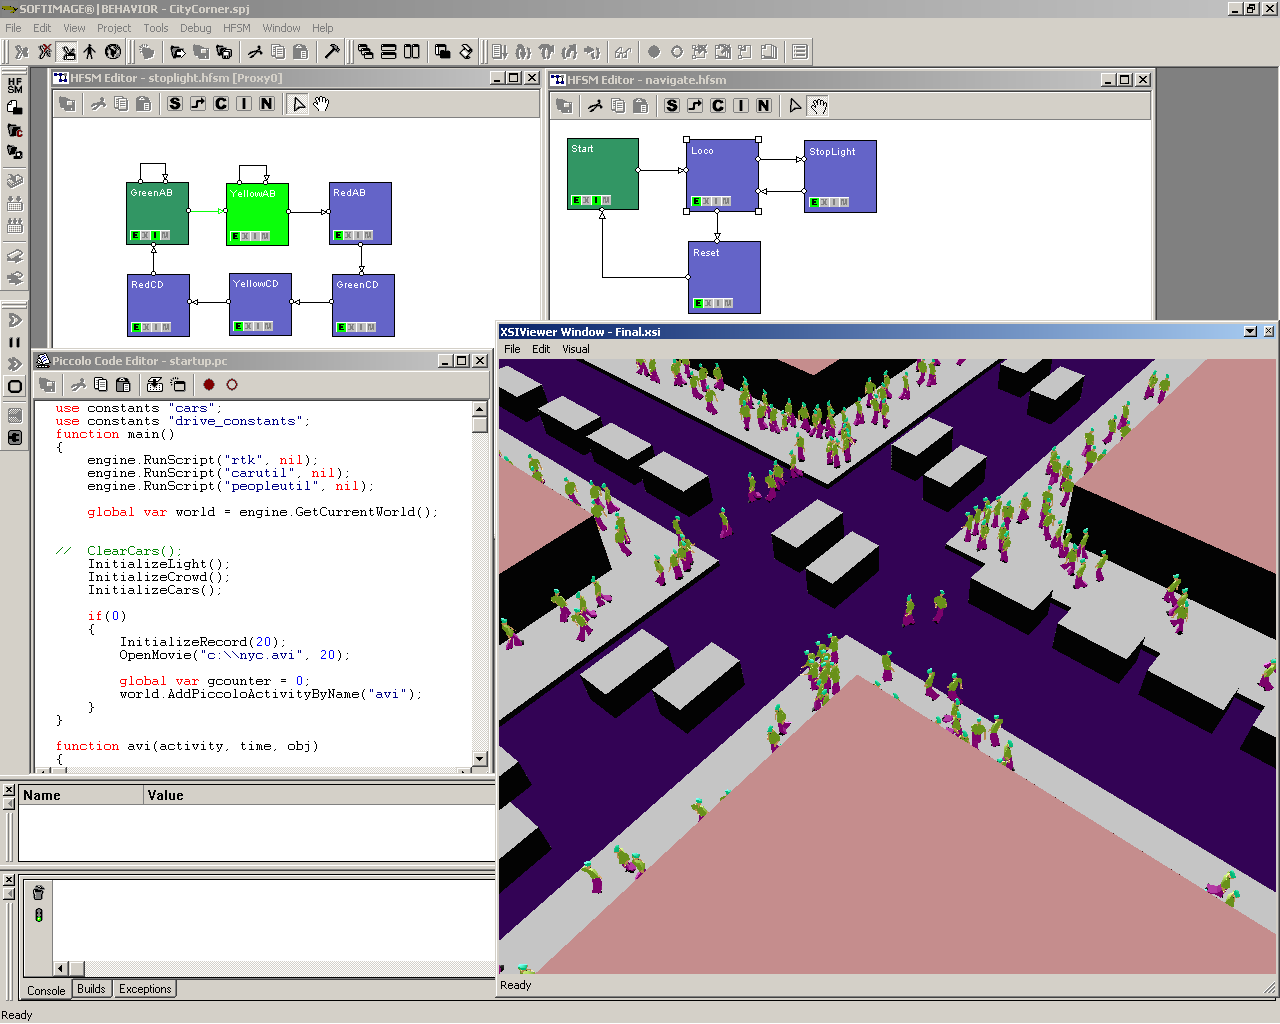The width and height of the screenshot is (1280, 1024).
Task: Click the filled red breakpoint circle in Piccolo editor
Action: (209, 385)
